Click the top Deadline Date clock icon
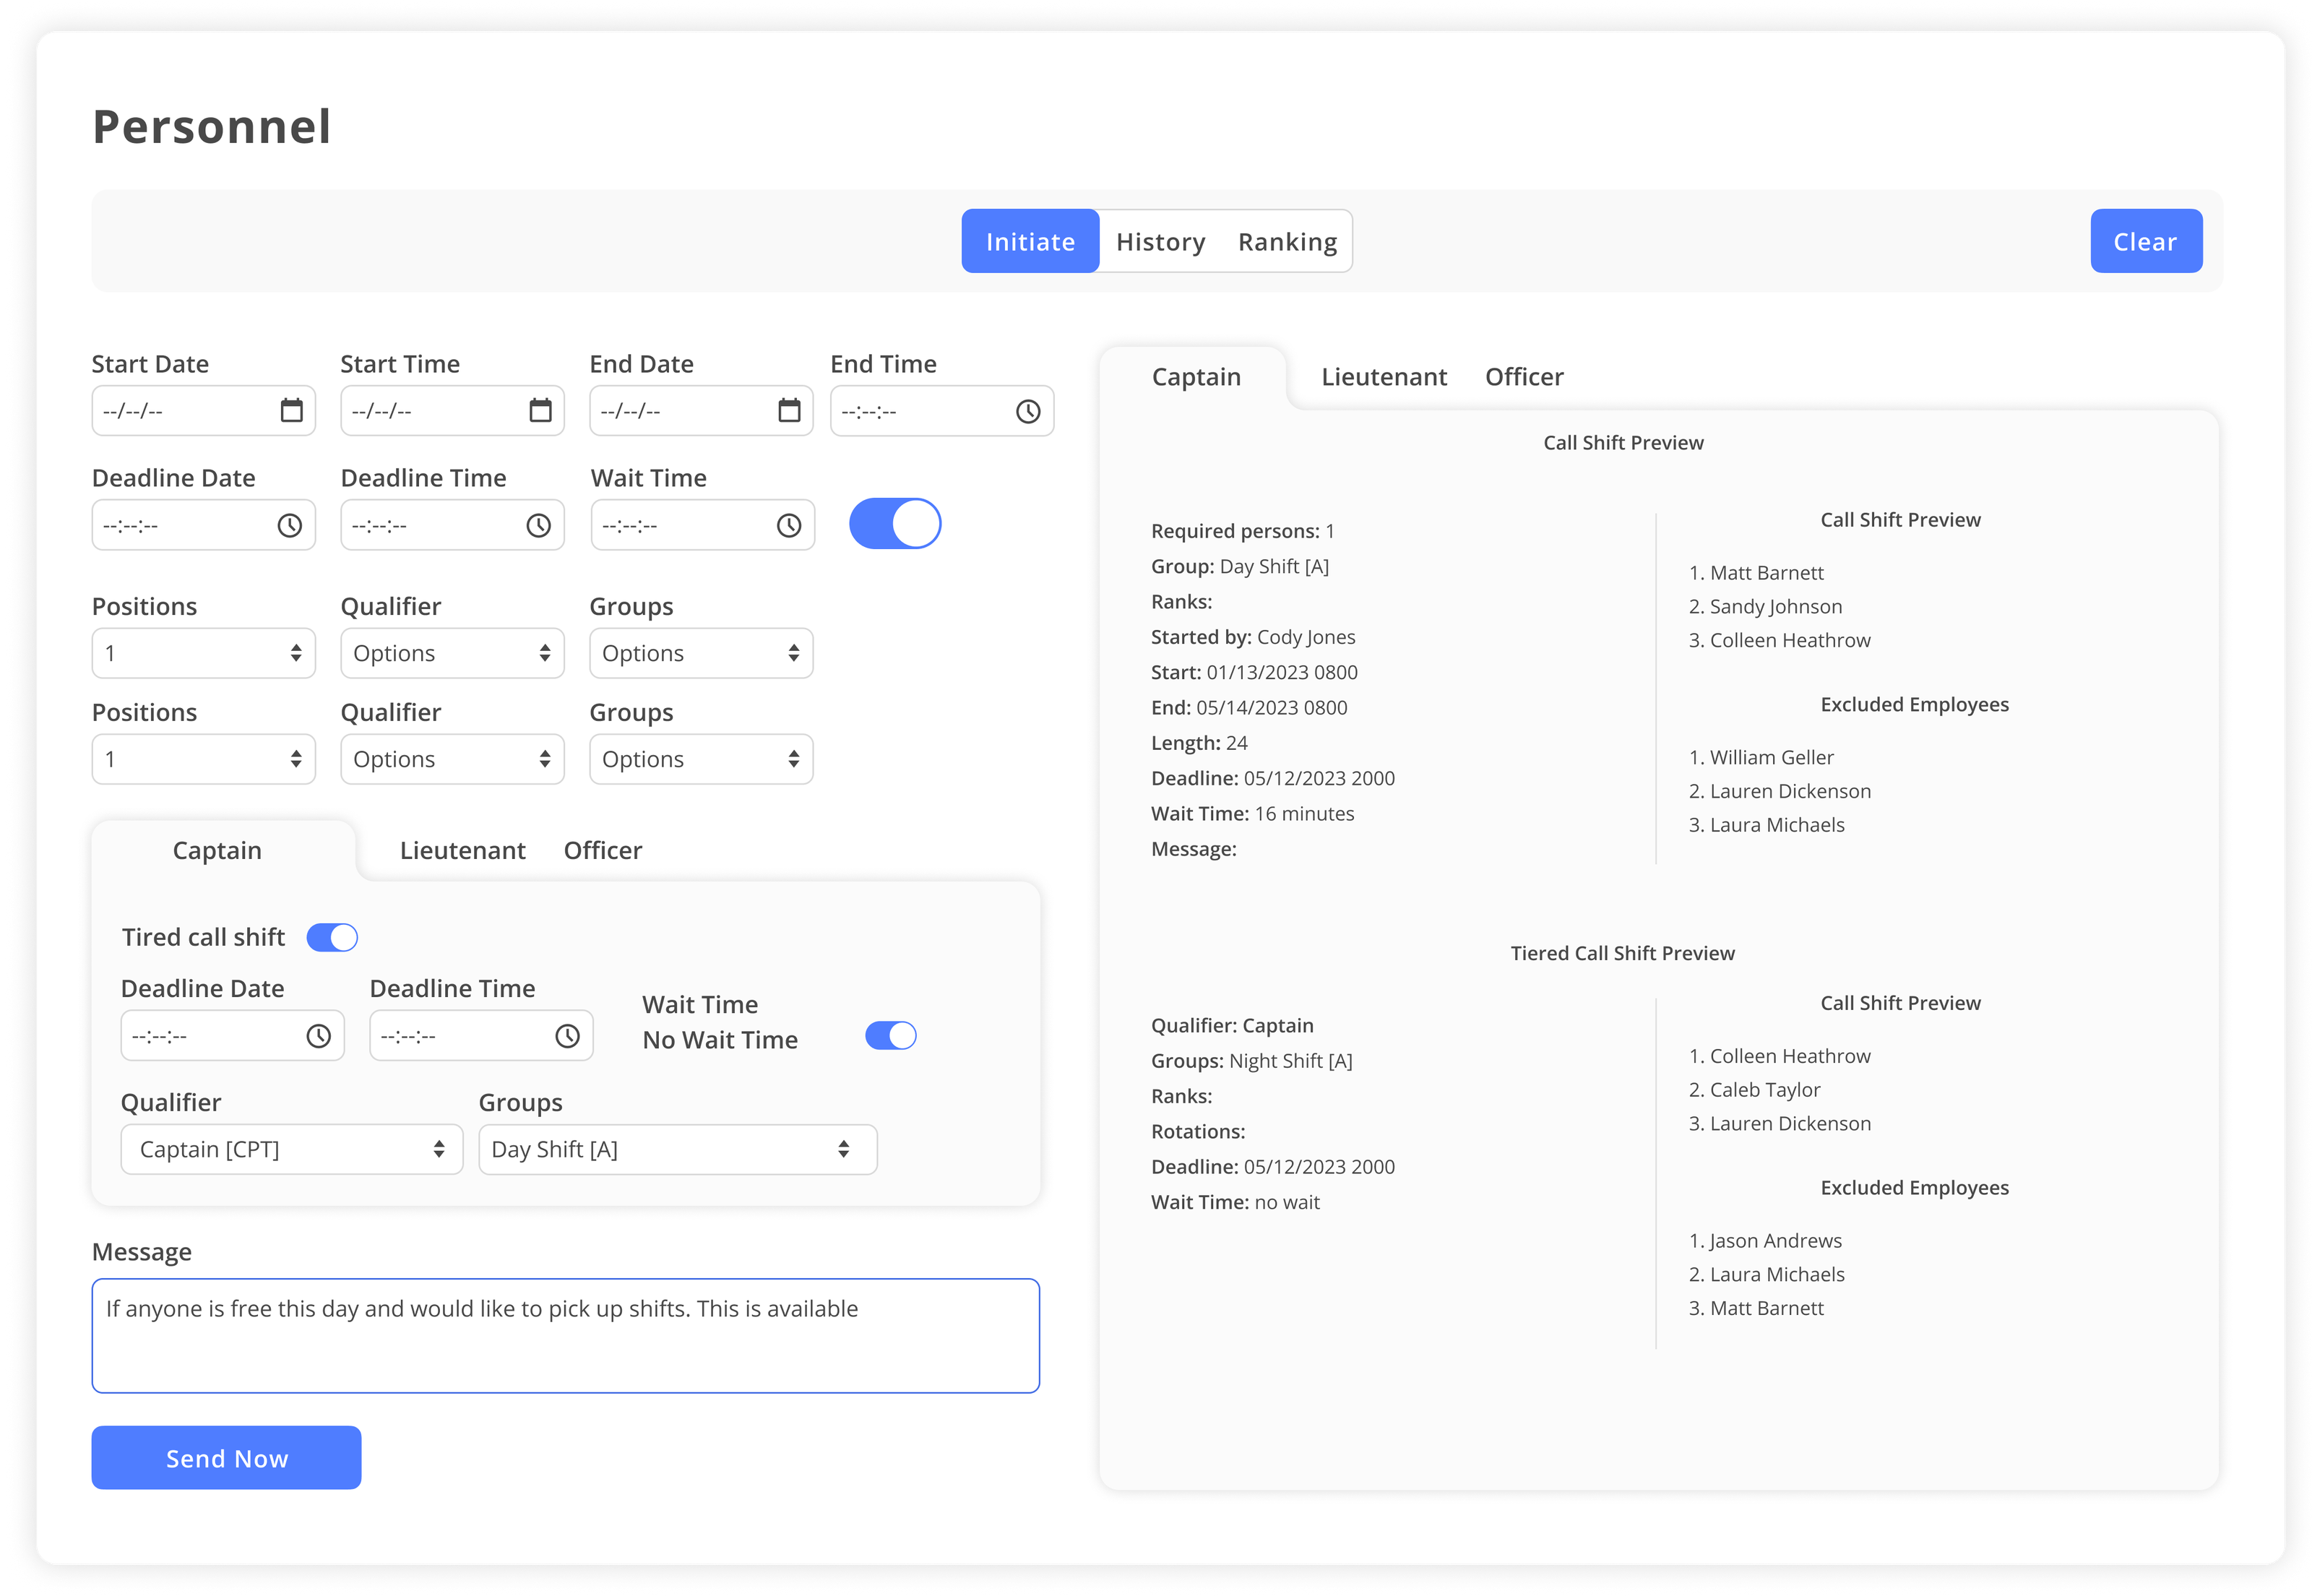Image resolution: width=2312 pixels, height=1596 pixels. point(289,525)
